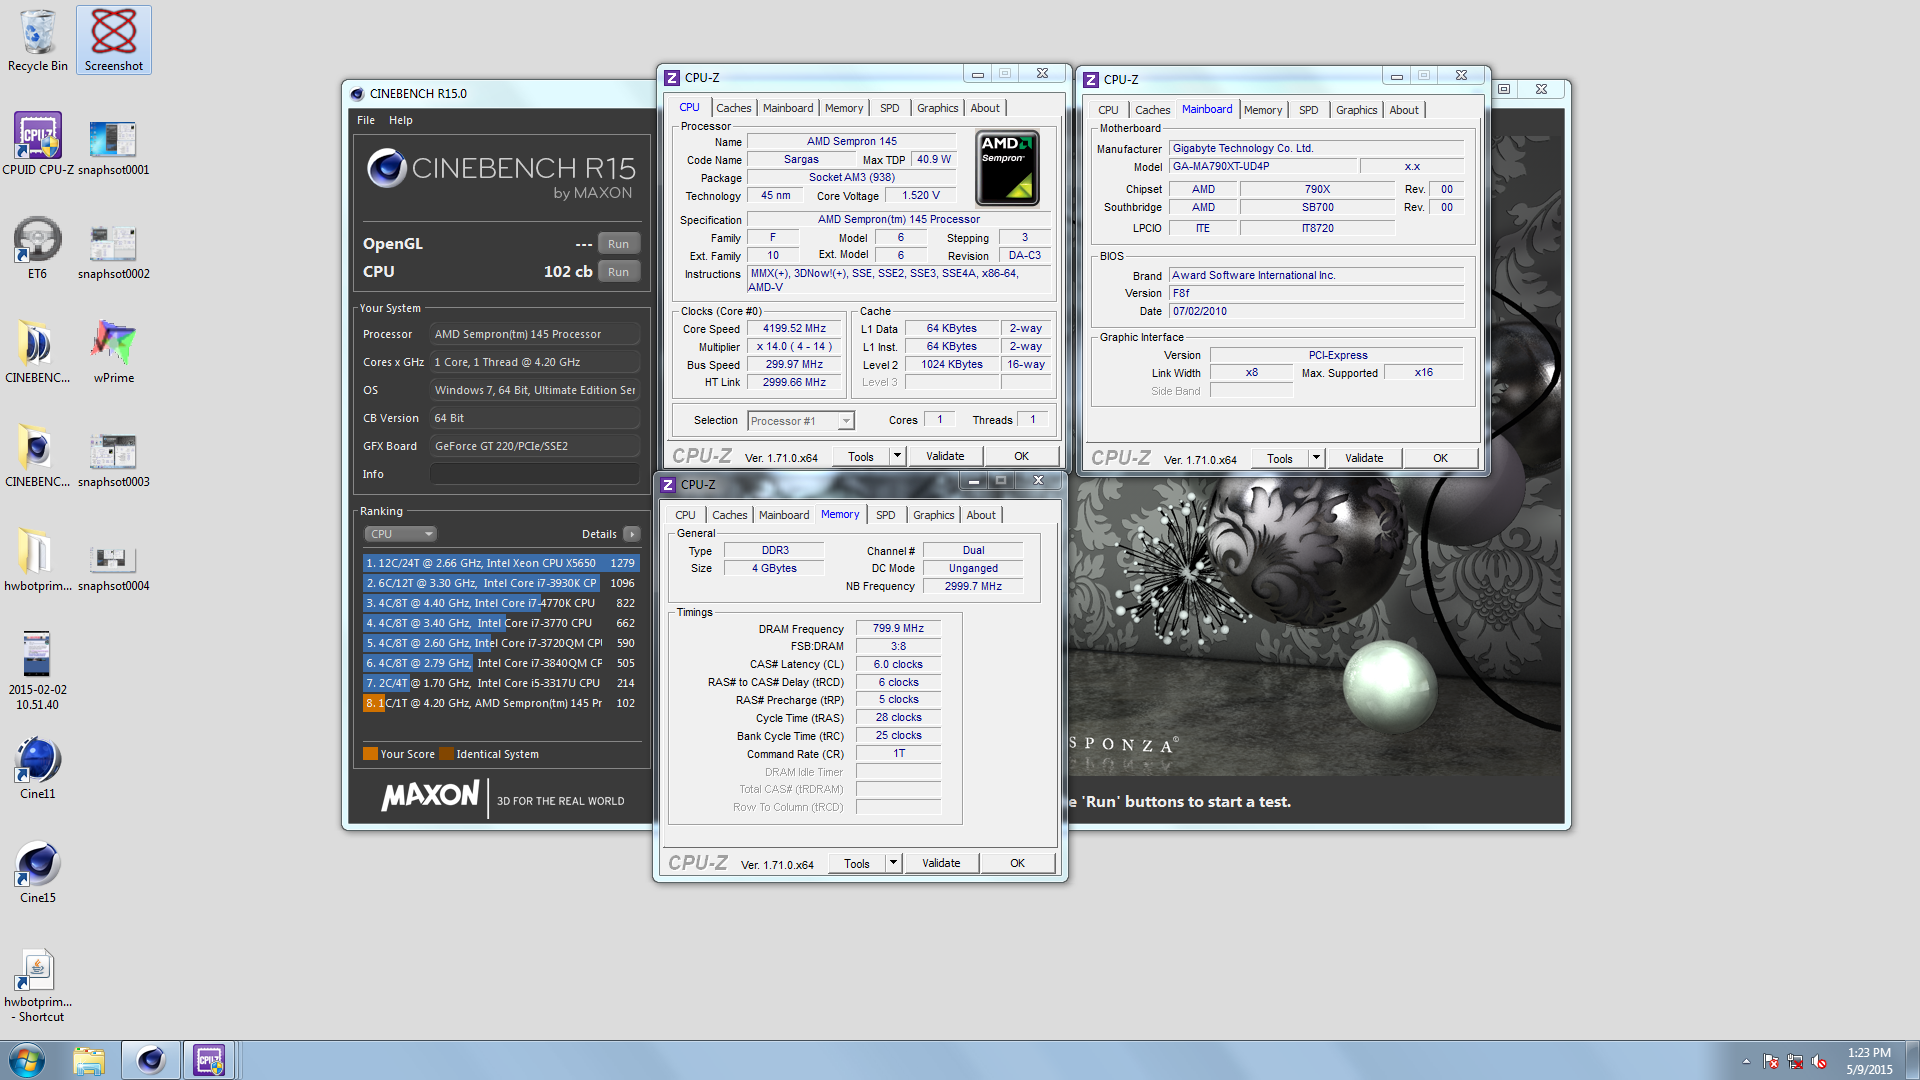Launch the ET6 desktop shortcut
This screenshot has height=1080, width=1920.
38,248
